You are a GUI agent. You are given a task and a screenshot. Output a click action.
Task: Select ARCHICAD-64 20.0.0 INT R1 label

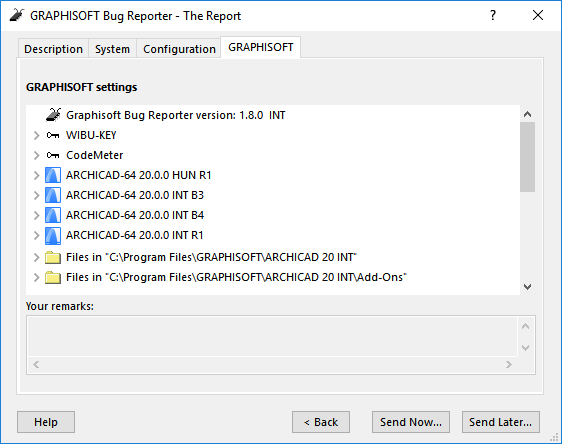coord(134,235)
